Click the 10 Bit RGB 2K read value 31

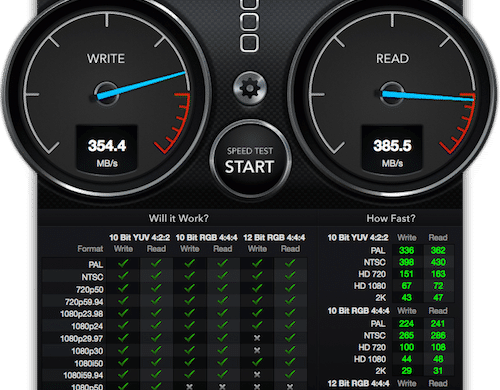[438, 370]
